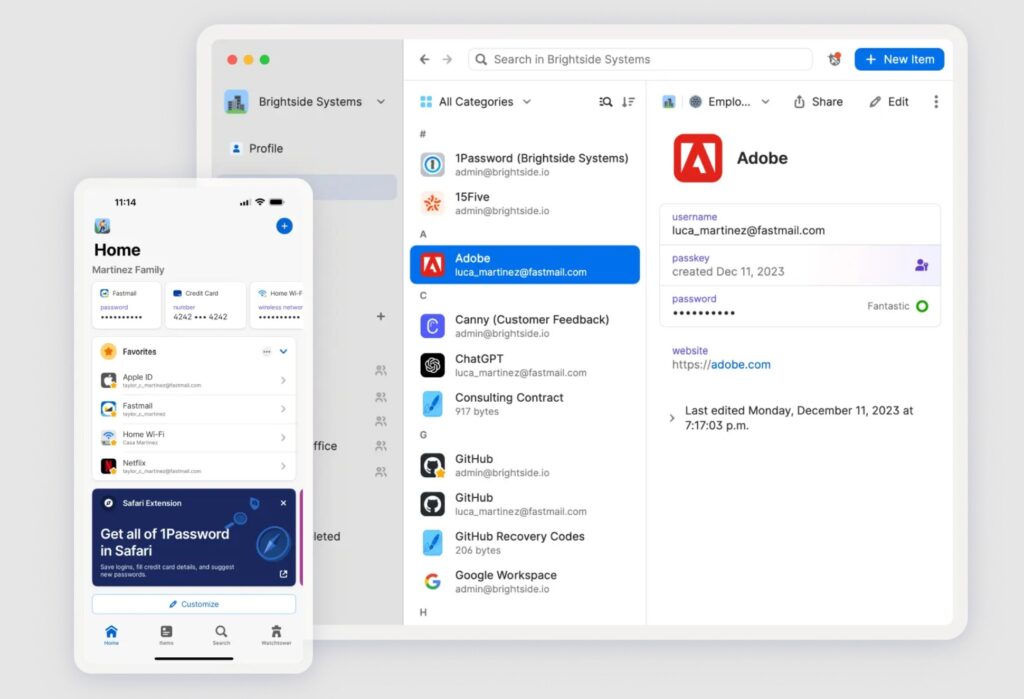The image size is (1024, 699).
Task: Open Fastmail row chevron on phone
Action: (x=283, y=409)
